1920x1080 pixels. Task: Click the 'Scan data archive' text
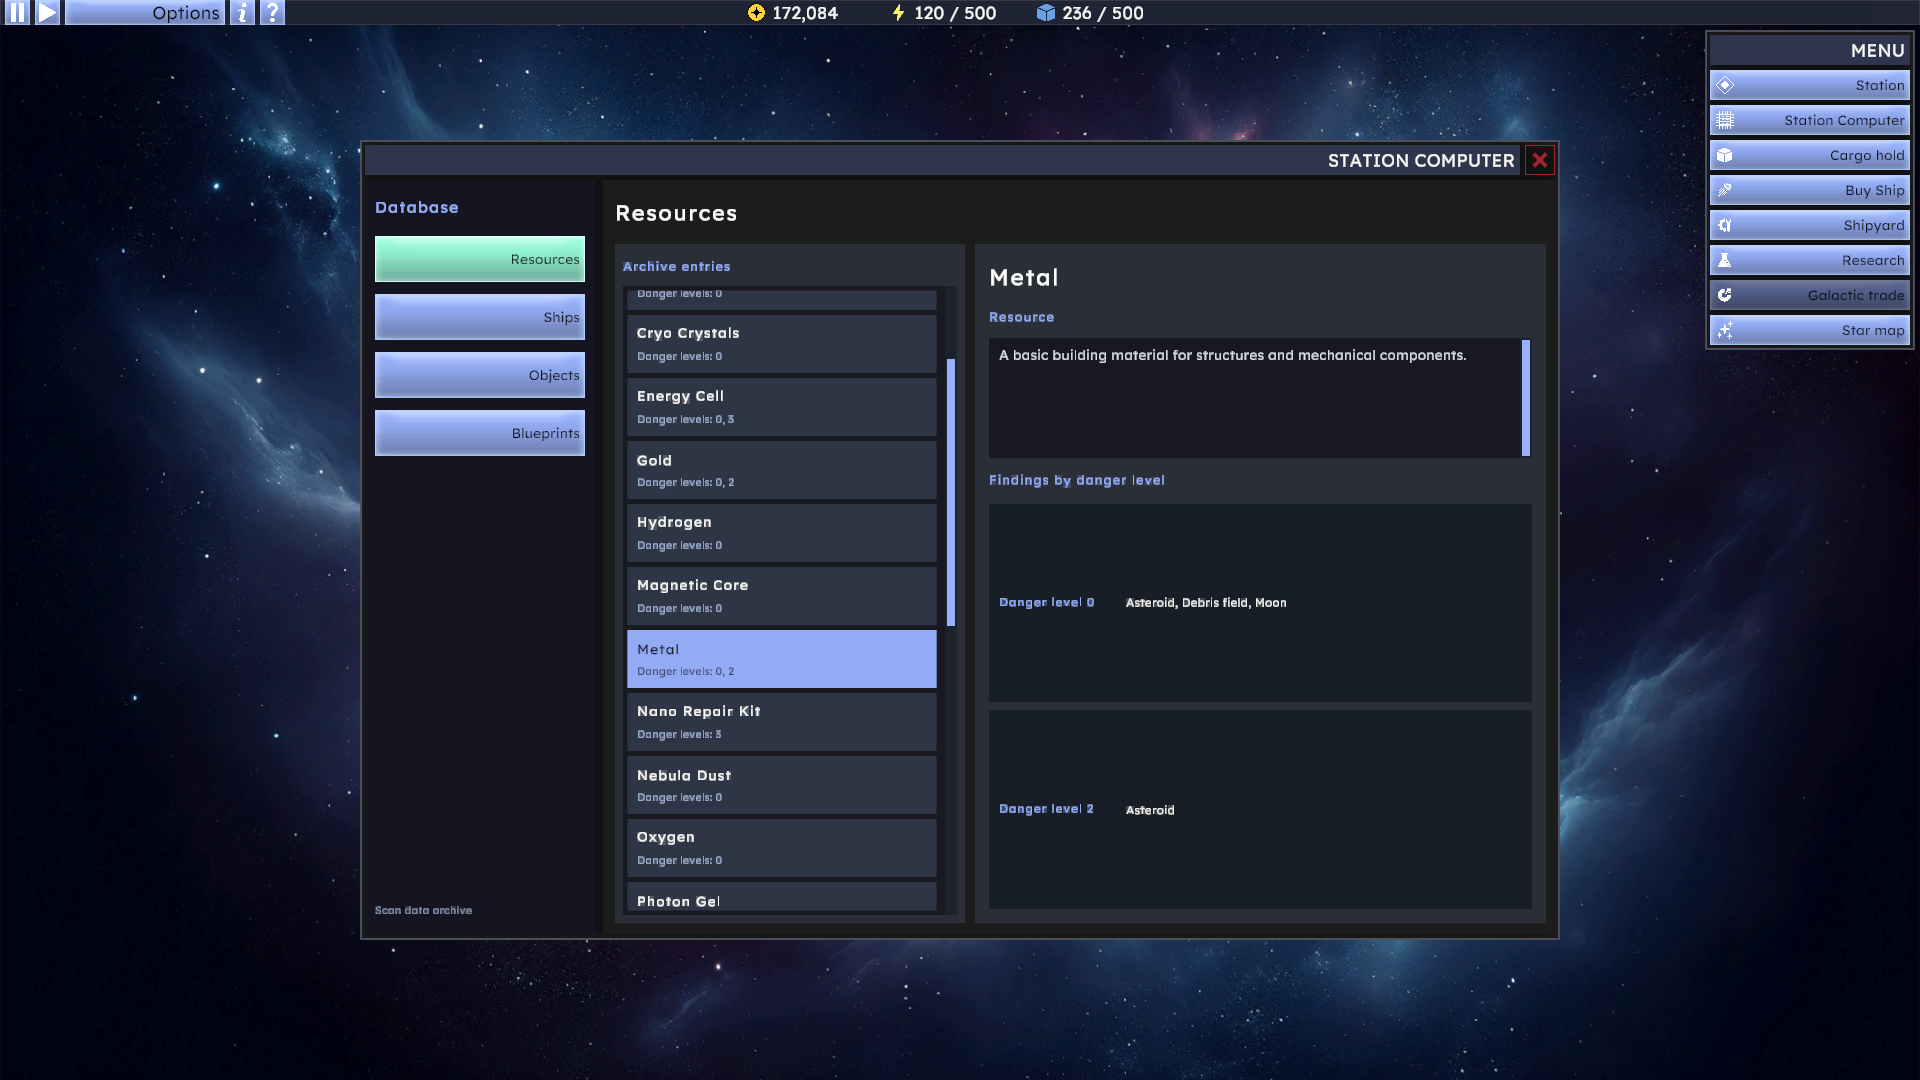(423, 910)
